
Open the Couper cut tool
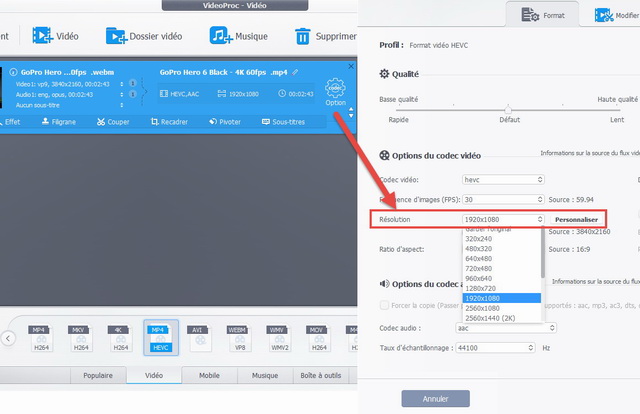(x=113, y=122)
